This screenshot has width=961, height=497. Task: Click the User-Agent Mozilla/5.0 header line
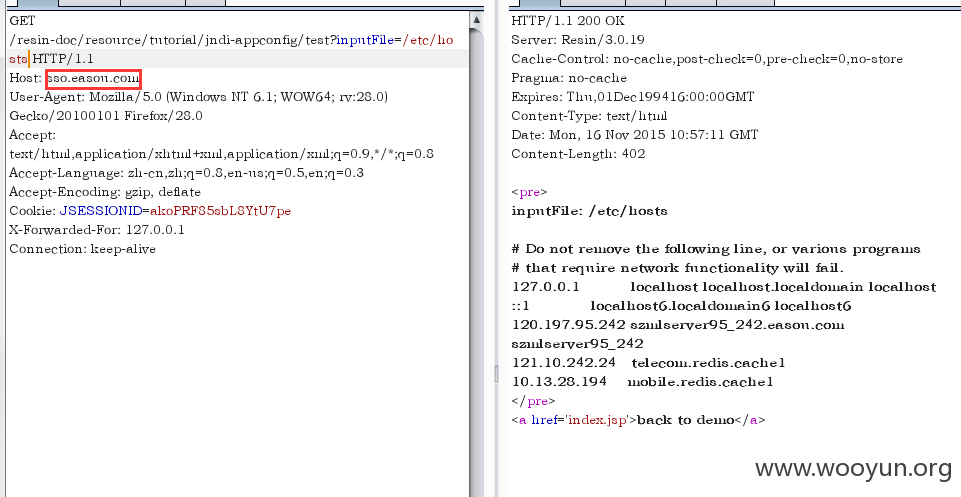(x=199, y=97)
